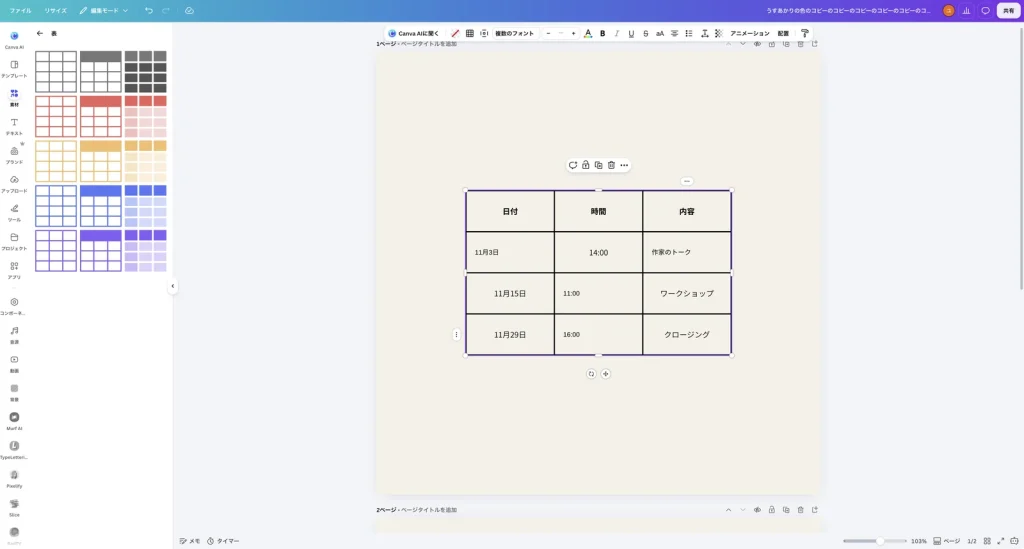Toggle bold formatting
1024x549 pixels.
click(x=602, y=33)
